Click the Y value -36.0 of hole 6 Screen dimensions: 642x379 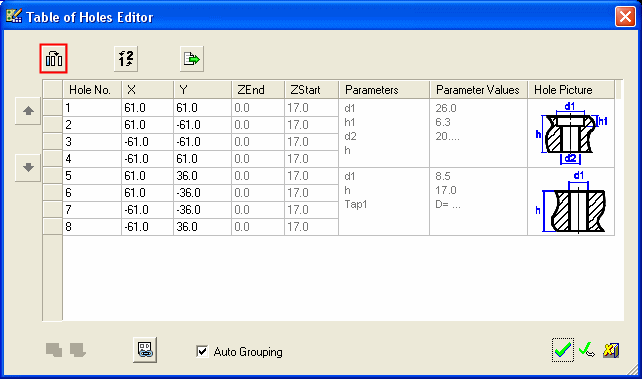coord(203,192)
